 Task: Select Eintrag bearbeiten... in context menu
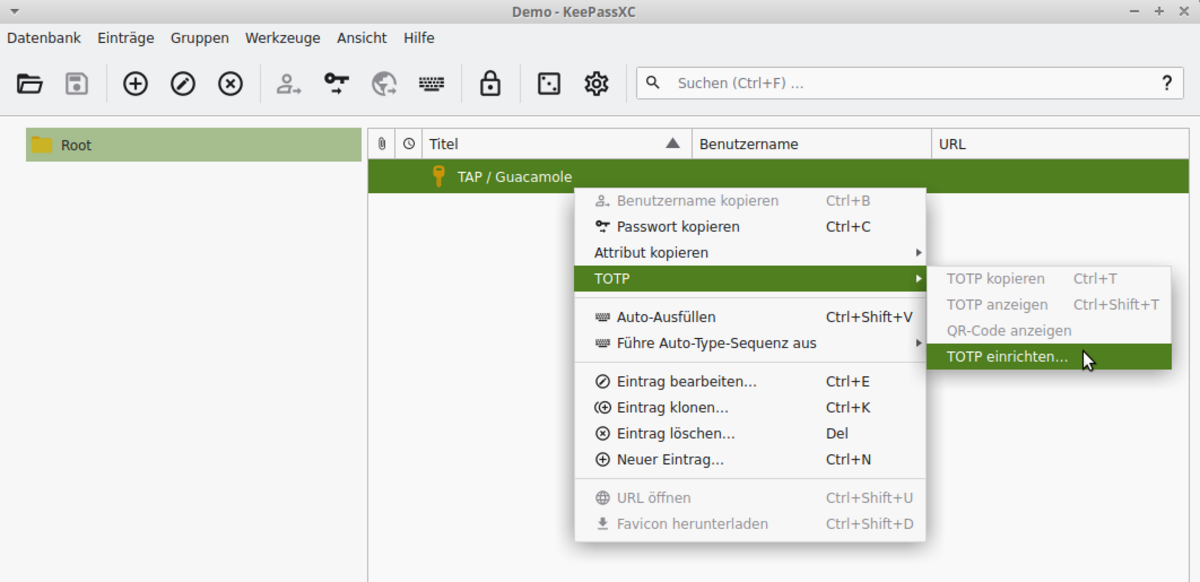tap(686, 382)
